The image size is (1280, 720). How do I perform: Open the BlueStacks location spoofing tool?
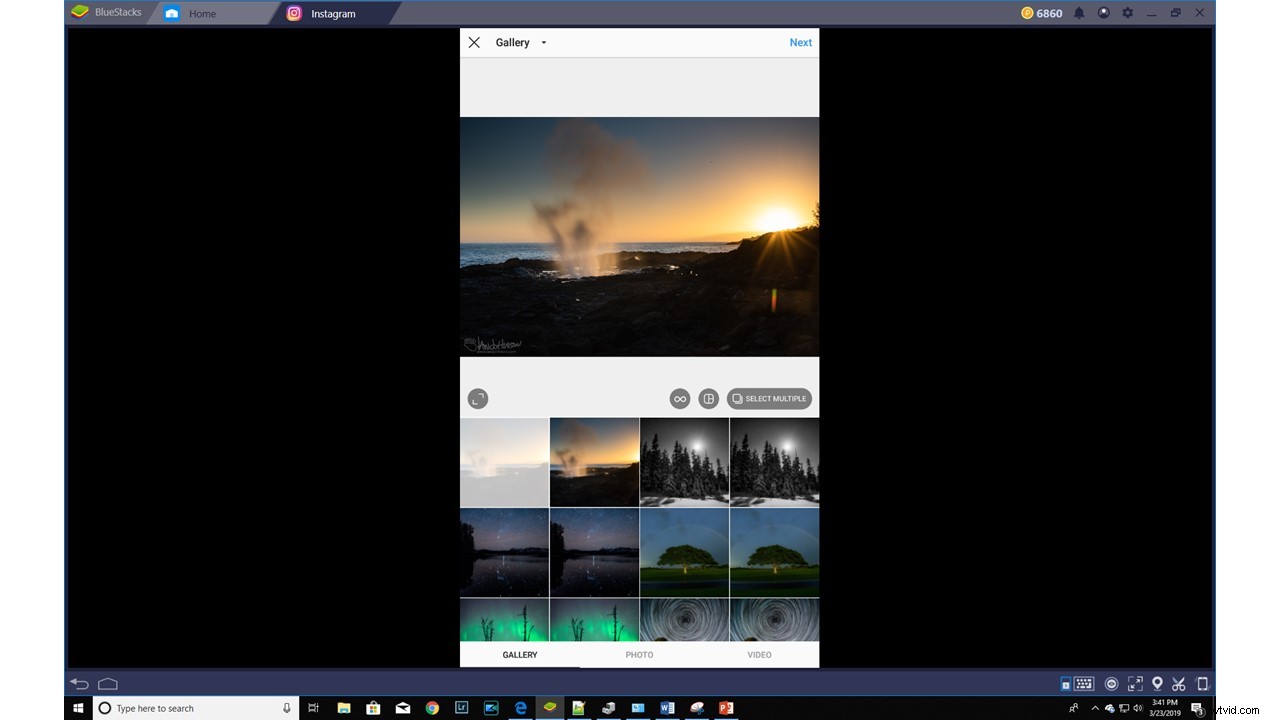(x=1157, y=683)
